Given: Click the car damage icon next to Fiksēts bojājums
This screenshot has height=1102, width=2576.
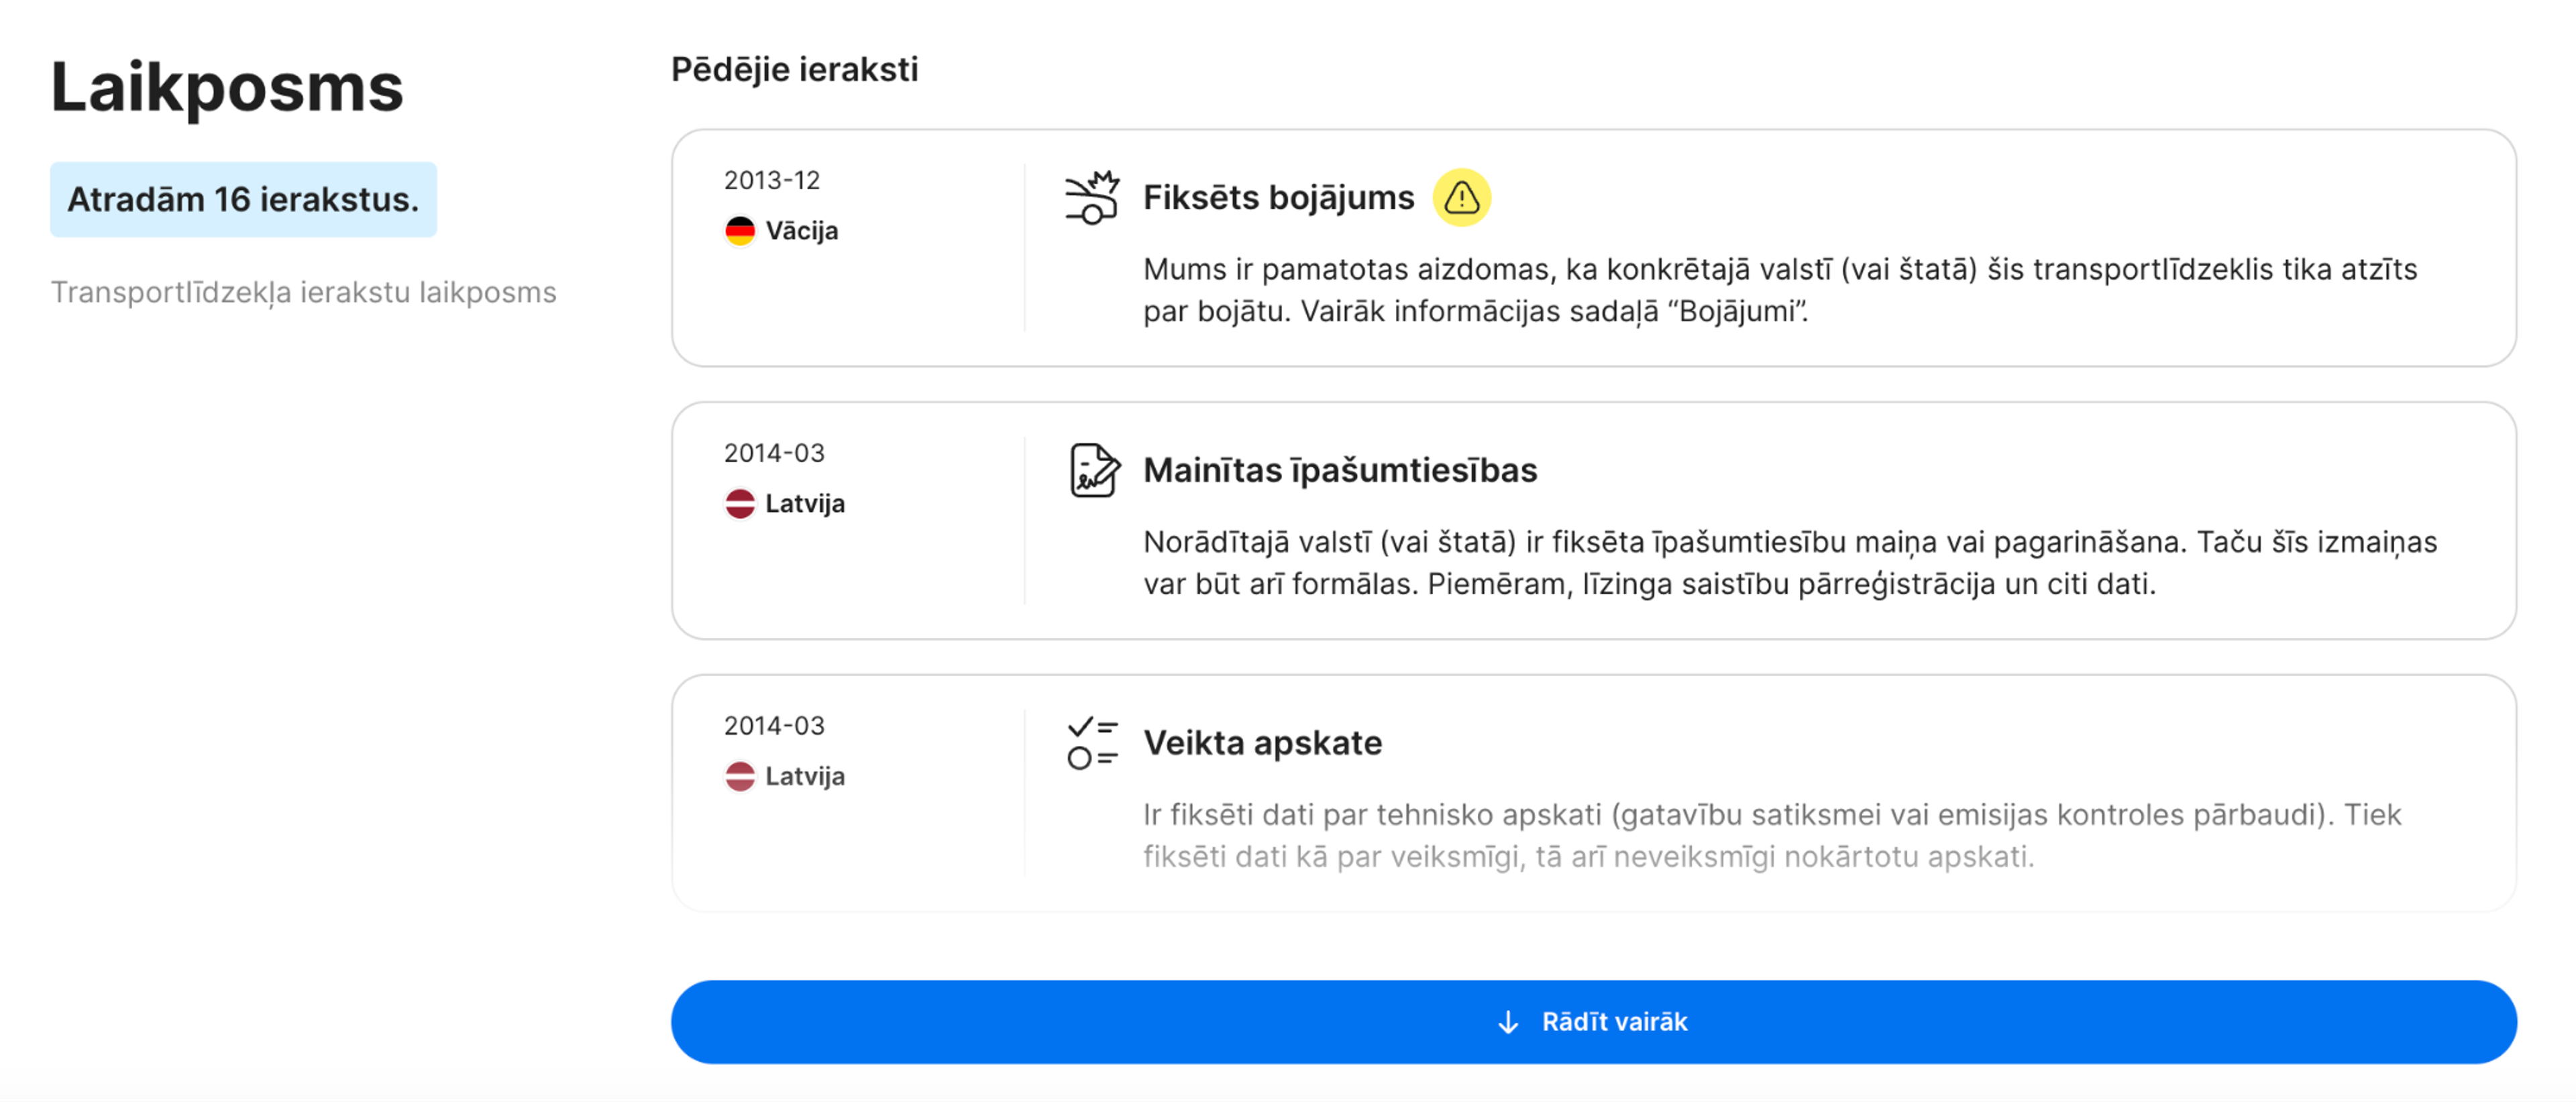Looking at the screenshot, I should click(1092, 197).
